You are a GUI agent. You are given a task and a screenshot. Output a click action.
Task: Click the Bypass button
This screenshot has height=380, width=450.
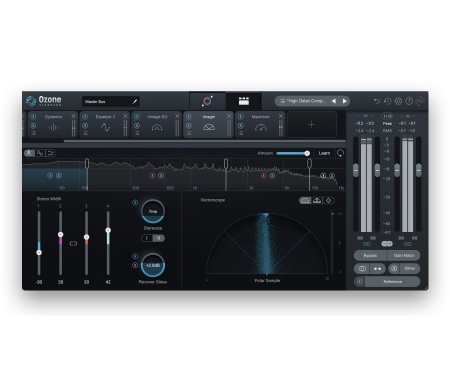(370, 256)
